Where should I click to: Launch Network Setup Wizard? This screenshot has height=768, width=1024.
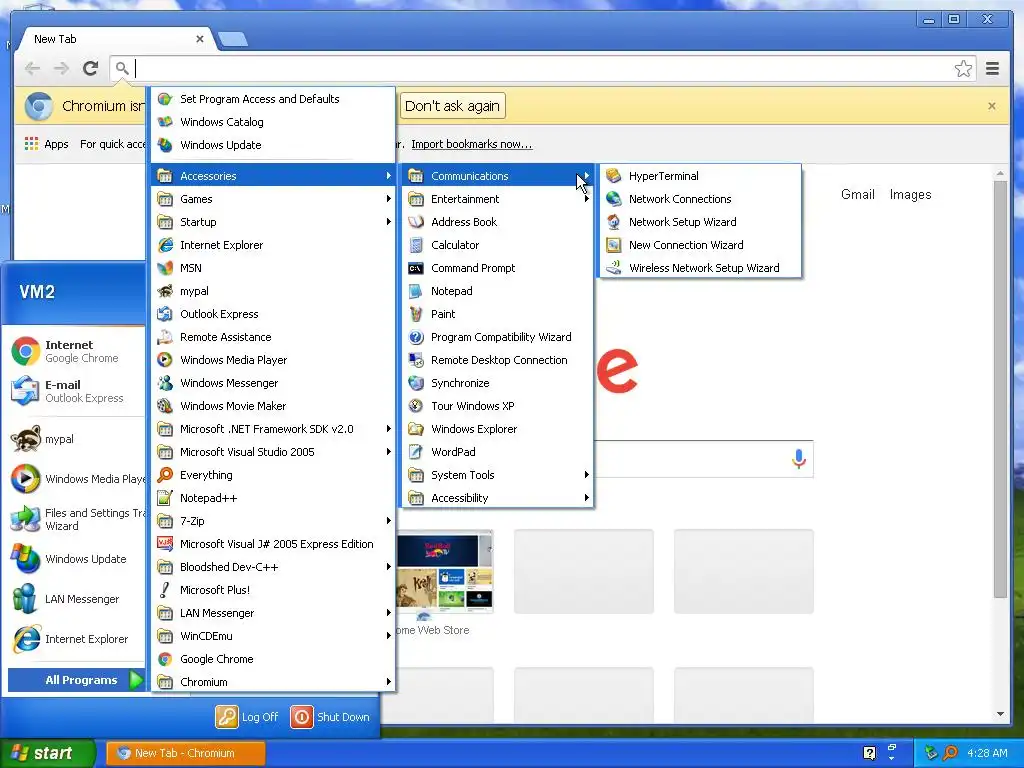pyautogui.click(x=700, y=222)
